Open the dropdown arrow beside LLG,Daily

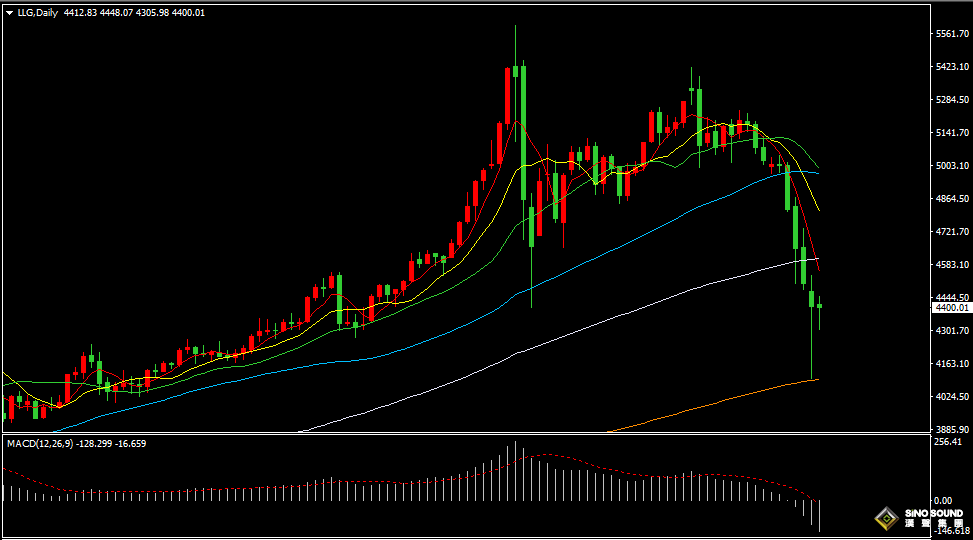coord(9,12)
